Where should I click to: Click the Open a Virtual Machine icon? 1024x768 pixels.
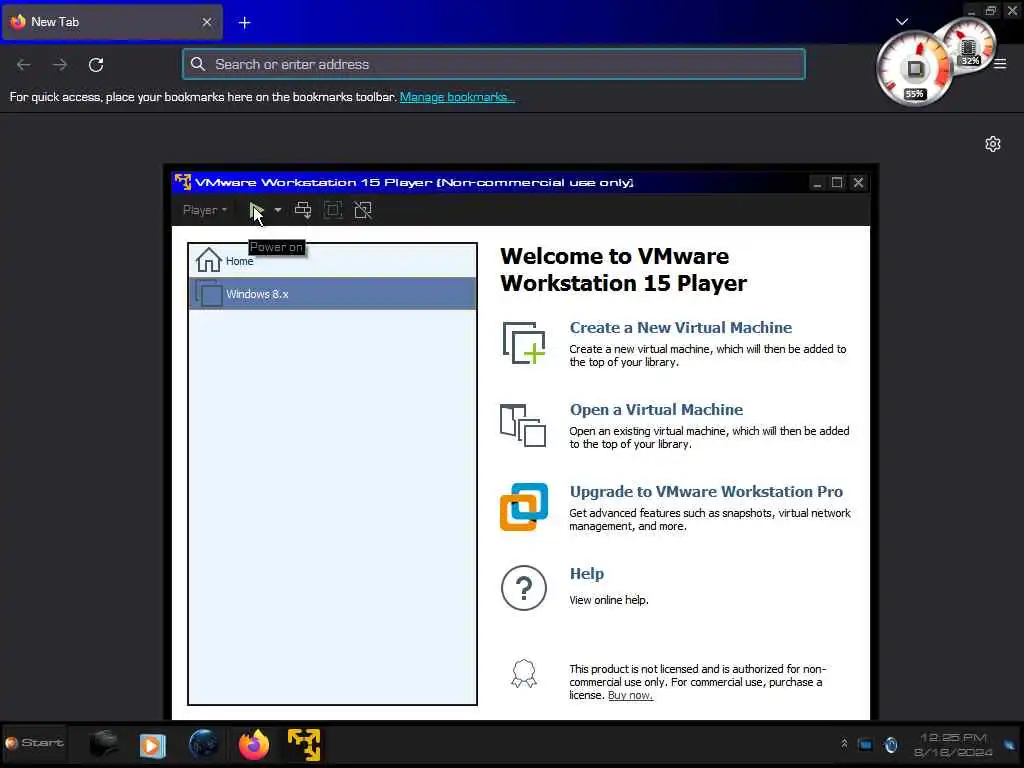pyautogui.click(x=523, y=425)
